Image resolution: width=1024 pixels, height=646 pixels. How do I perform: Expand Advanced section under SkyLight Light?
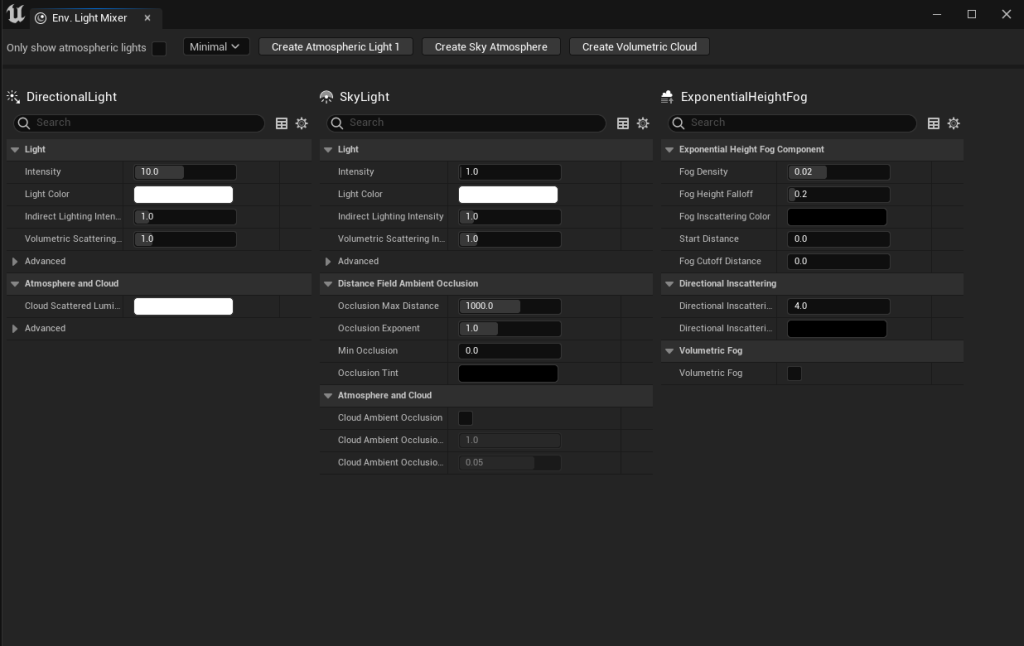(328, 261)
